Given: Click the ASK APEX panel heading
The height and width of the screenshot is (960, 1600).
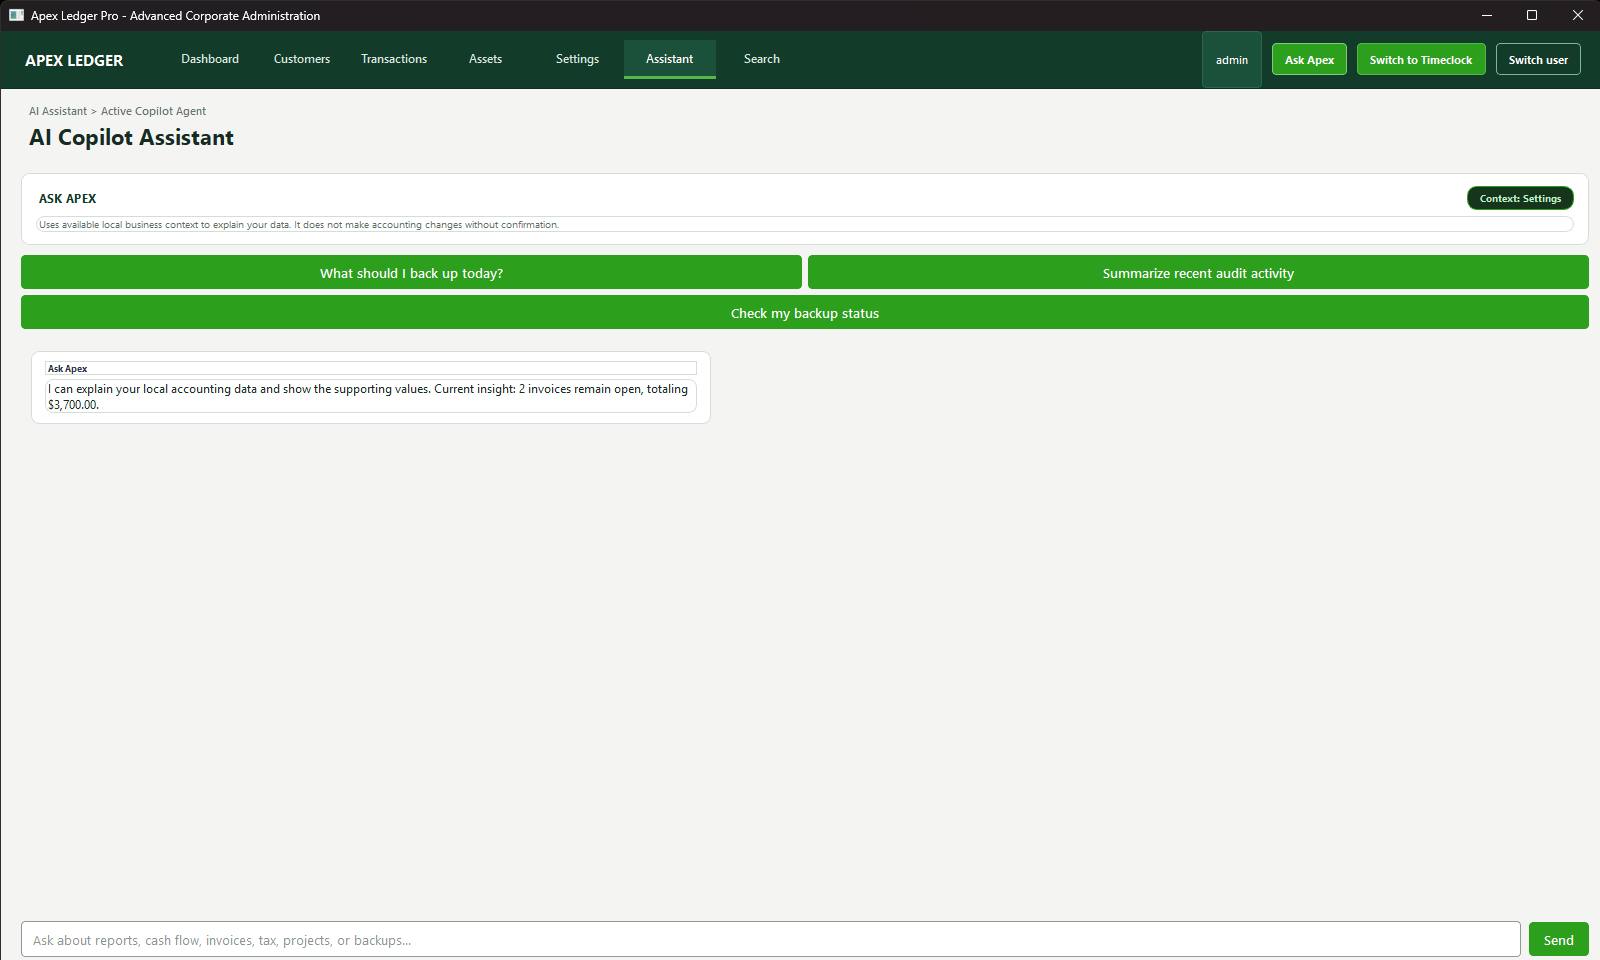Looking at the screenshot, I should pos(68,199).
